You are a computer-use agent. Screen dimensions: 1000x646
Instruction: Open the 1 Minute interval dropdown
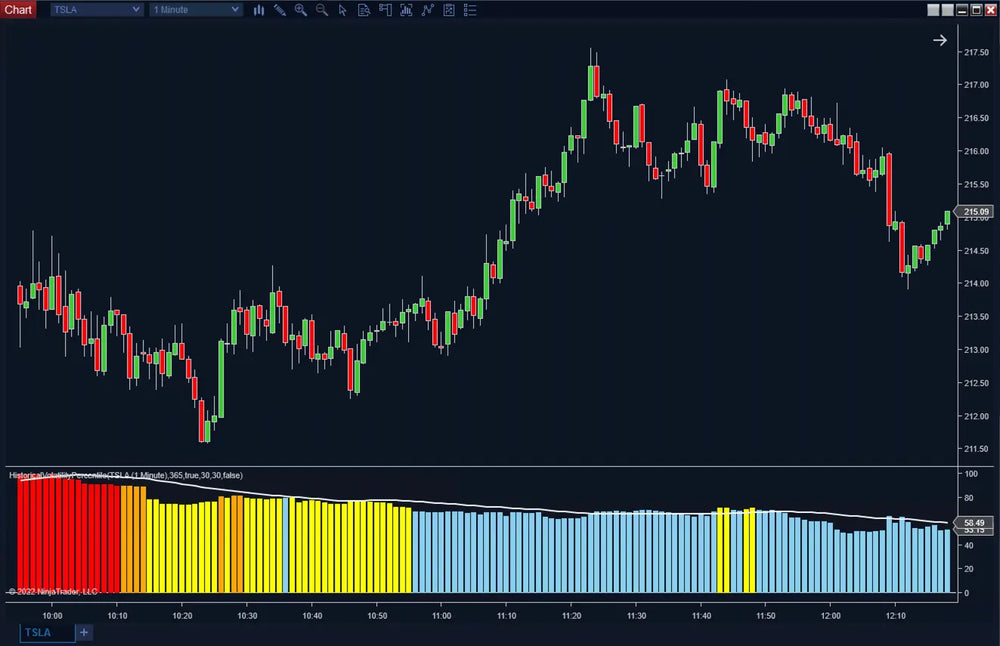(194, 9)
